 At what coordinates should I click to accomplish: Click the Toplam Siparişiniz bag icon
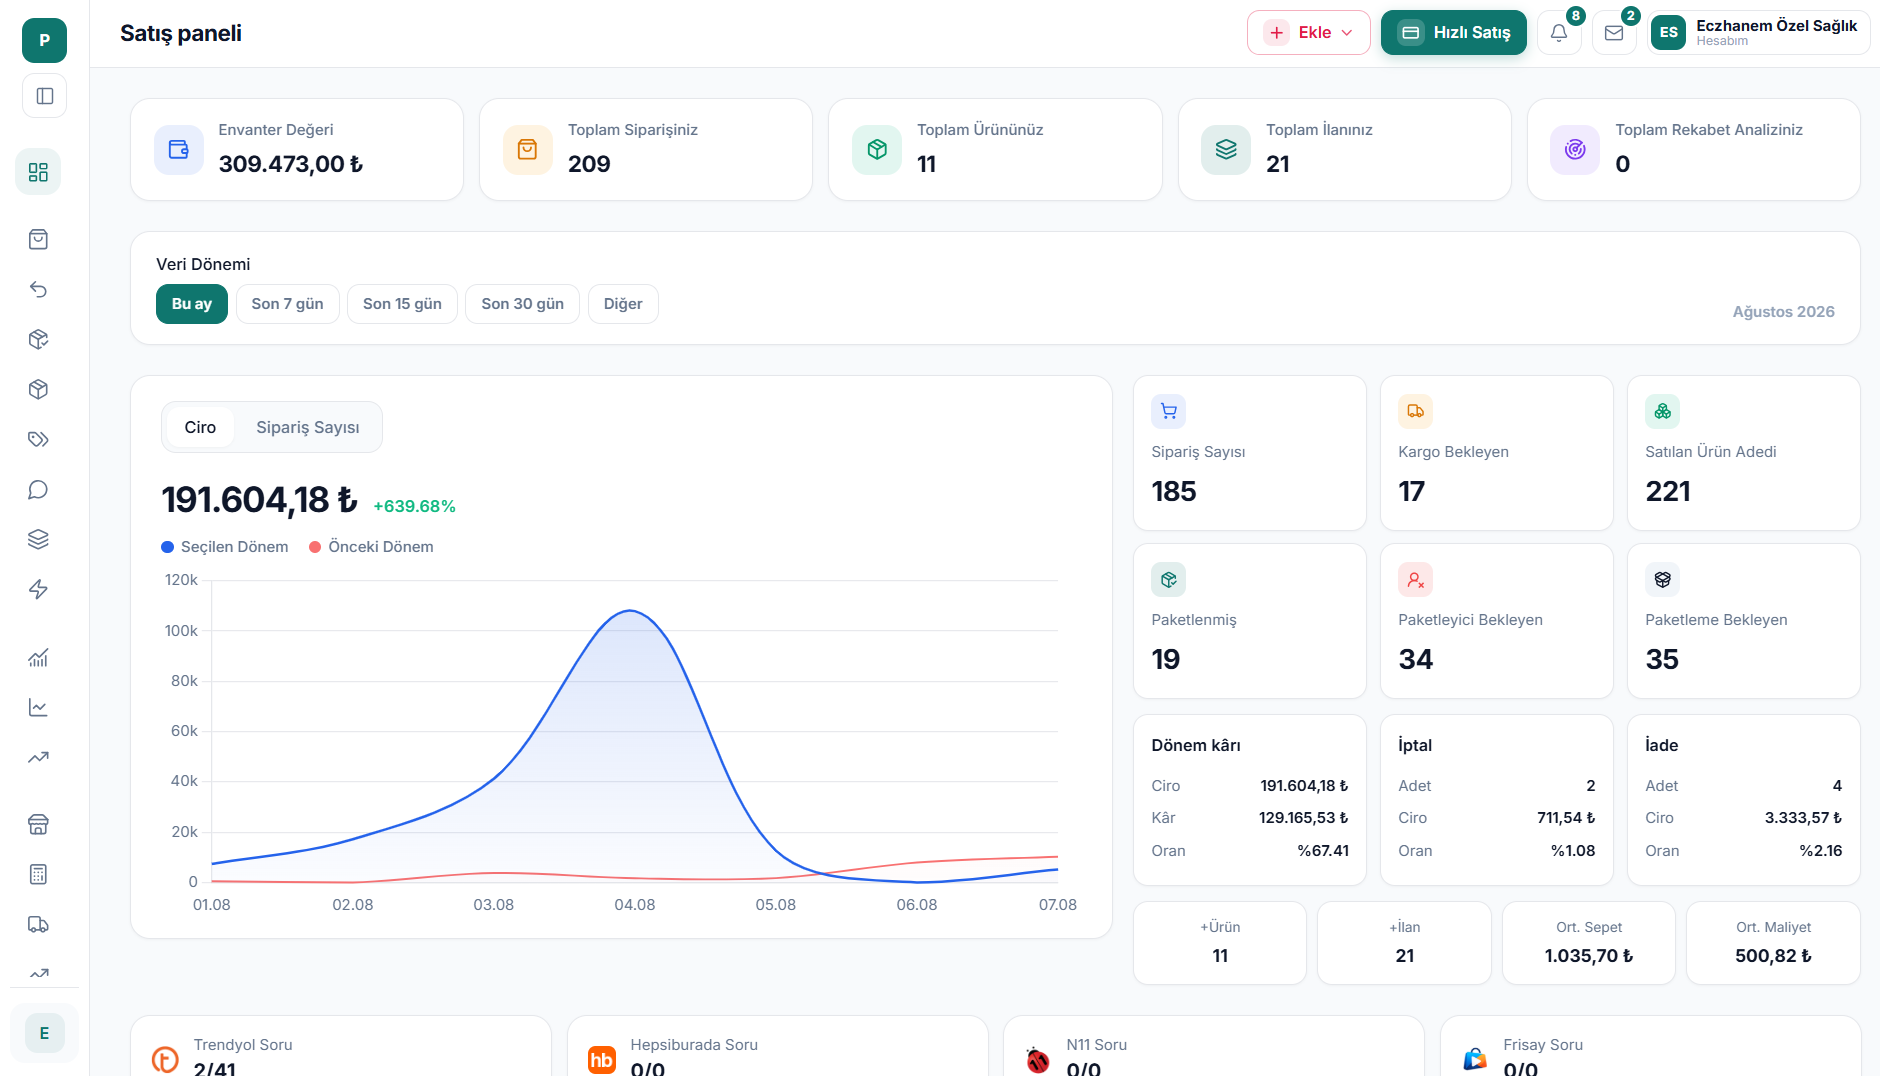coord(528,149)
